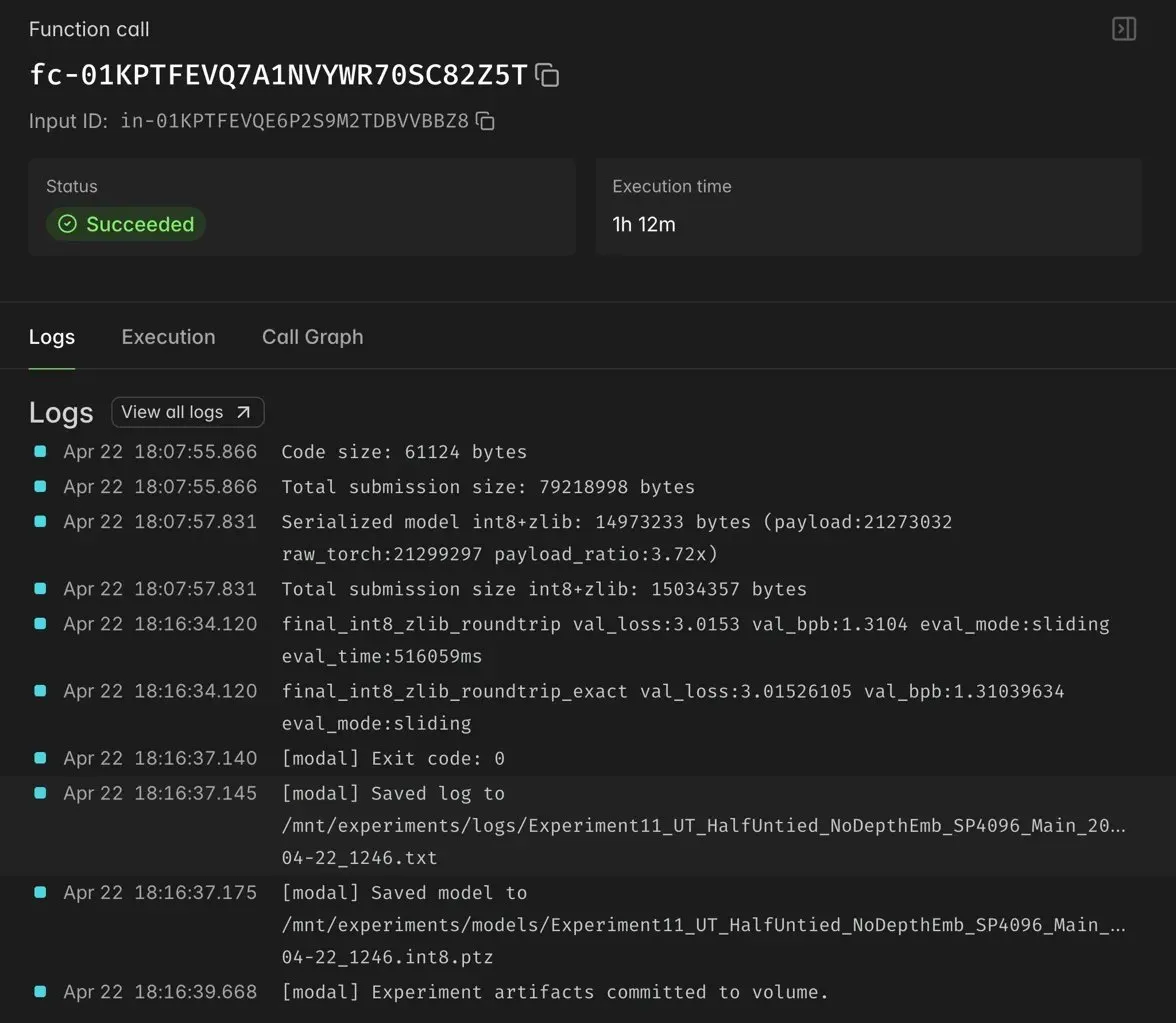This screenshot has height=1023, width=1176.
Task: Copy the Input ID value
Action: pyautogui.click(x=485, y=121)
